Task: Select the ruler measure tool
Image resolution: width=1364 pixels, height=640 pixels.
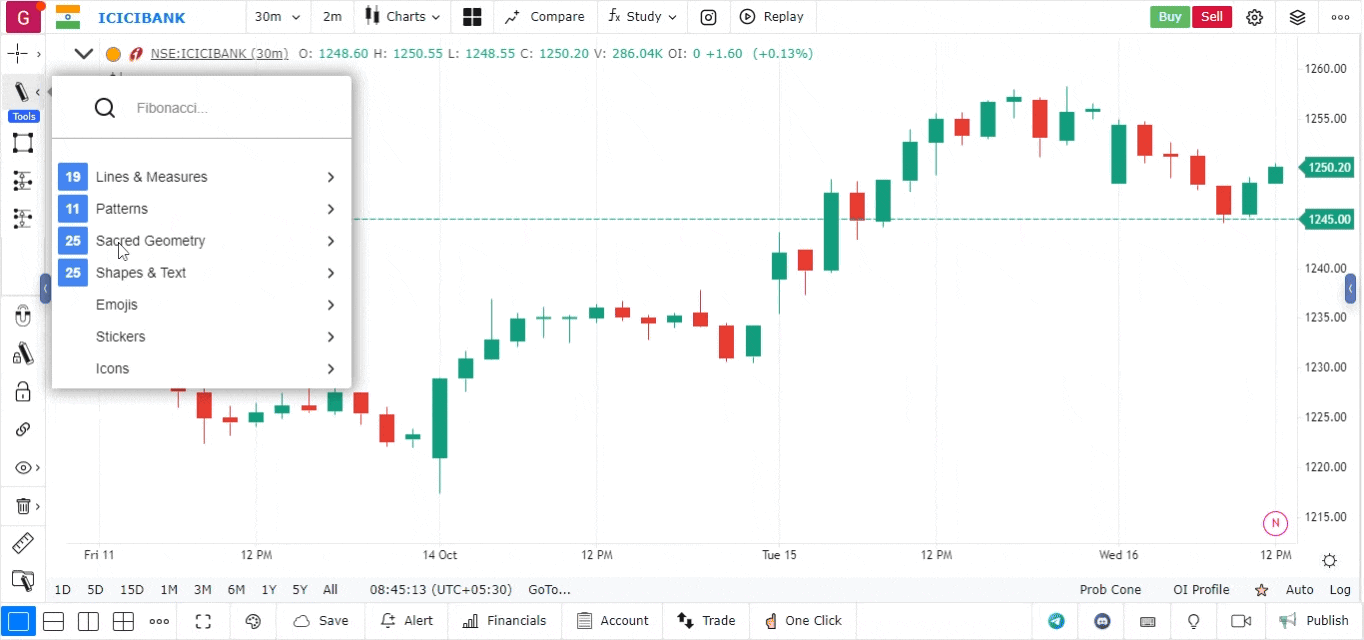Action: tap(22, 543)
